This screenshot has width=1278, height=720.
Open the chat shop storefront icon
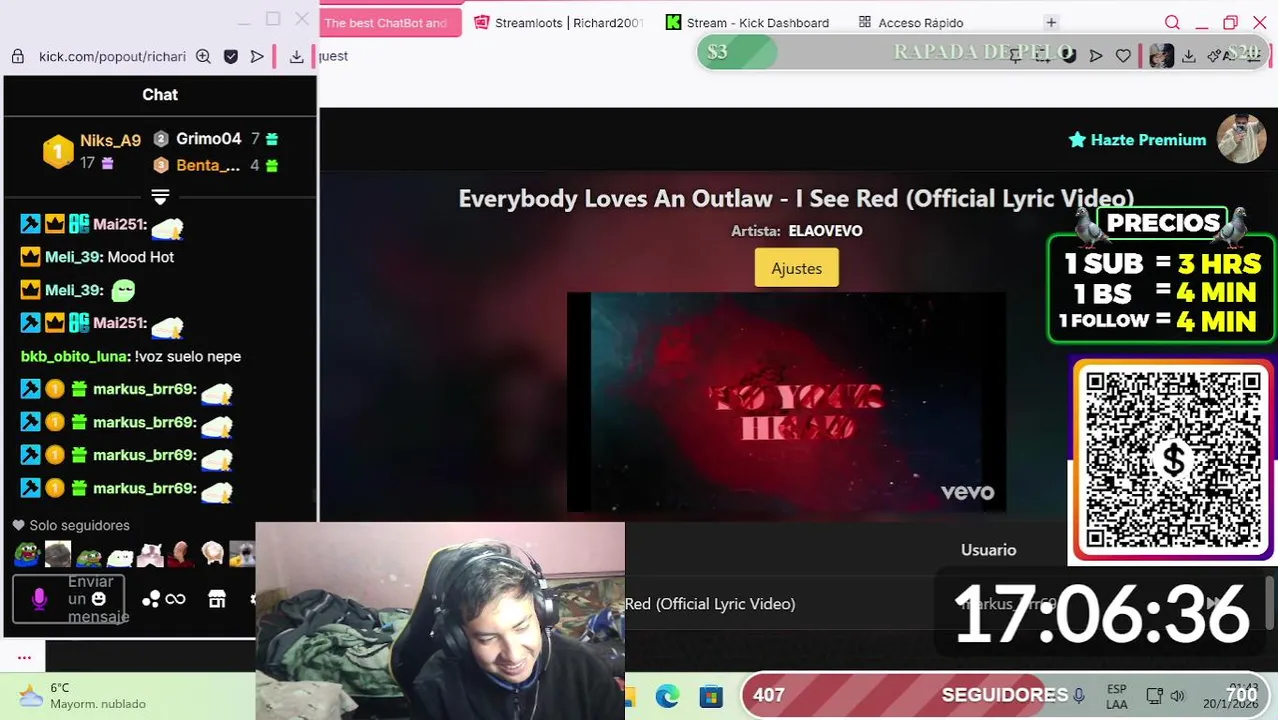tap(217, 599)
